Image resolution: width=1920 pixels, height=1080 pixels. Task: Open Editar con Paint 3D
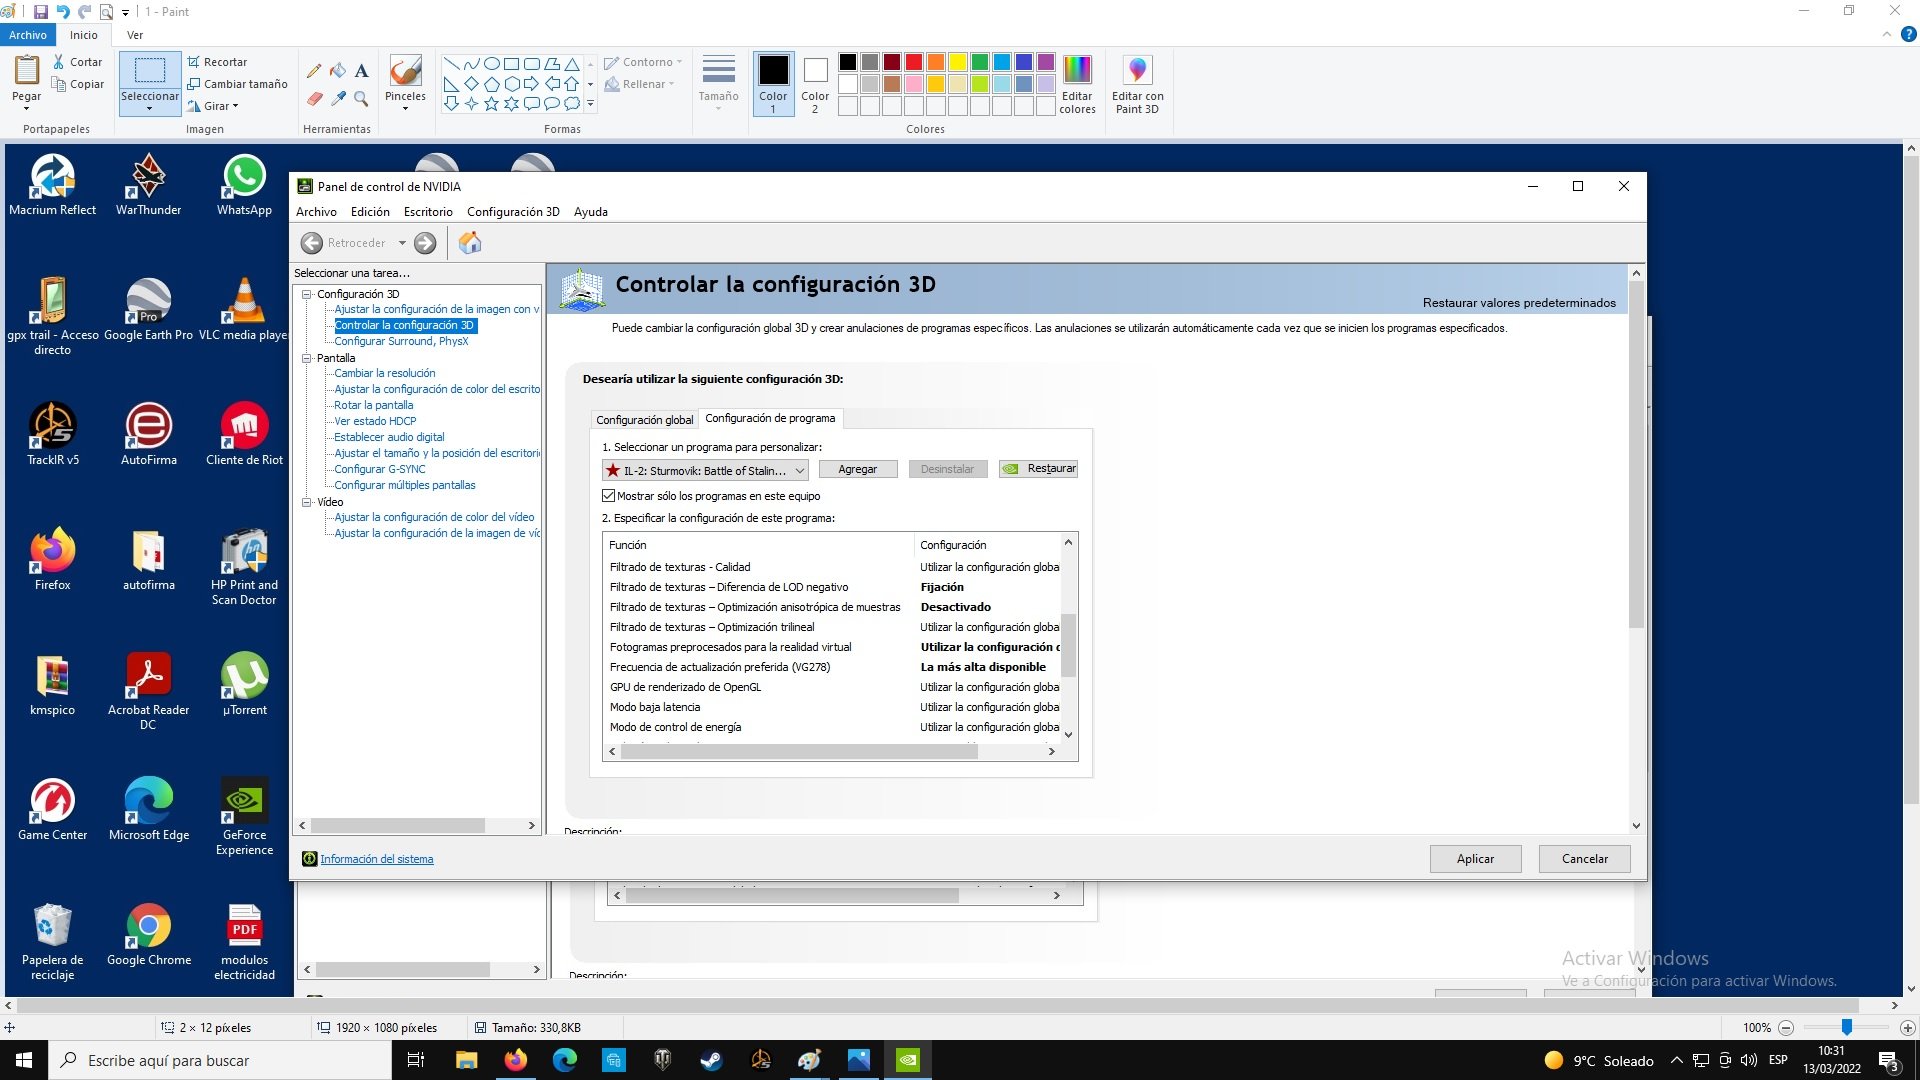point(1137,84)
